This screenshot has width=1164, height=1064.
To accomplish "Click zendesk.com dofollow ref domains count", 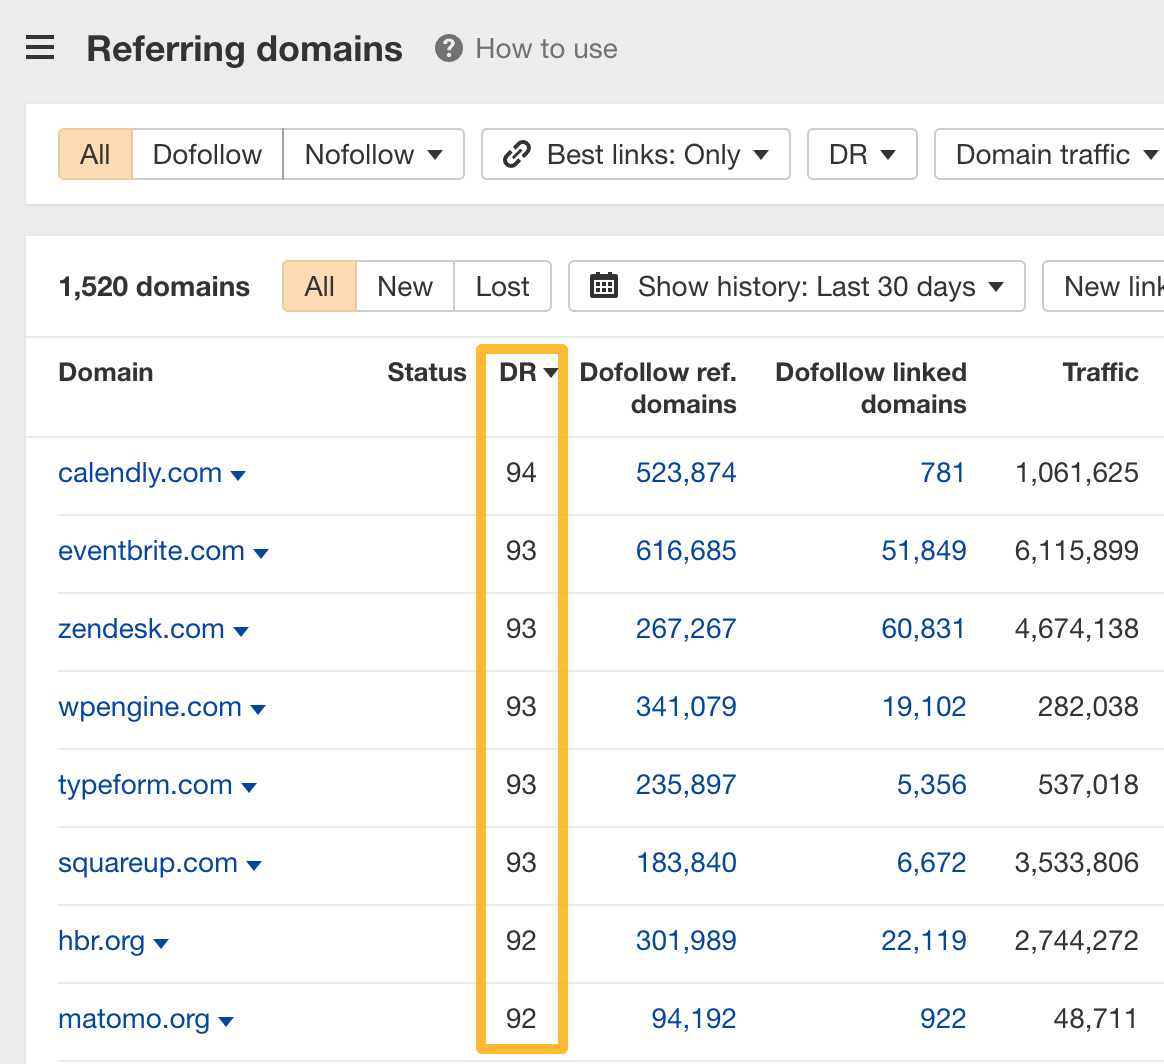I will (686, 629).
